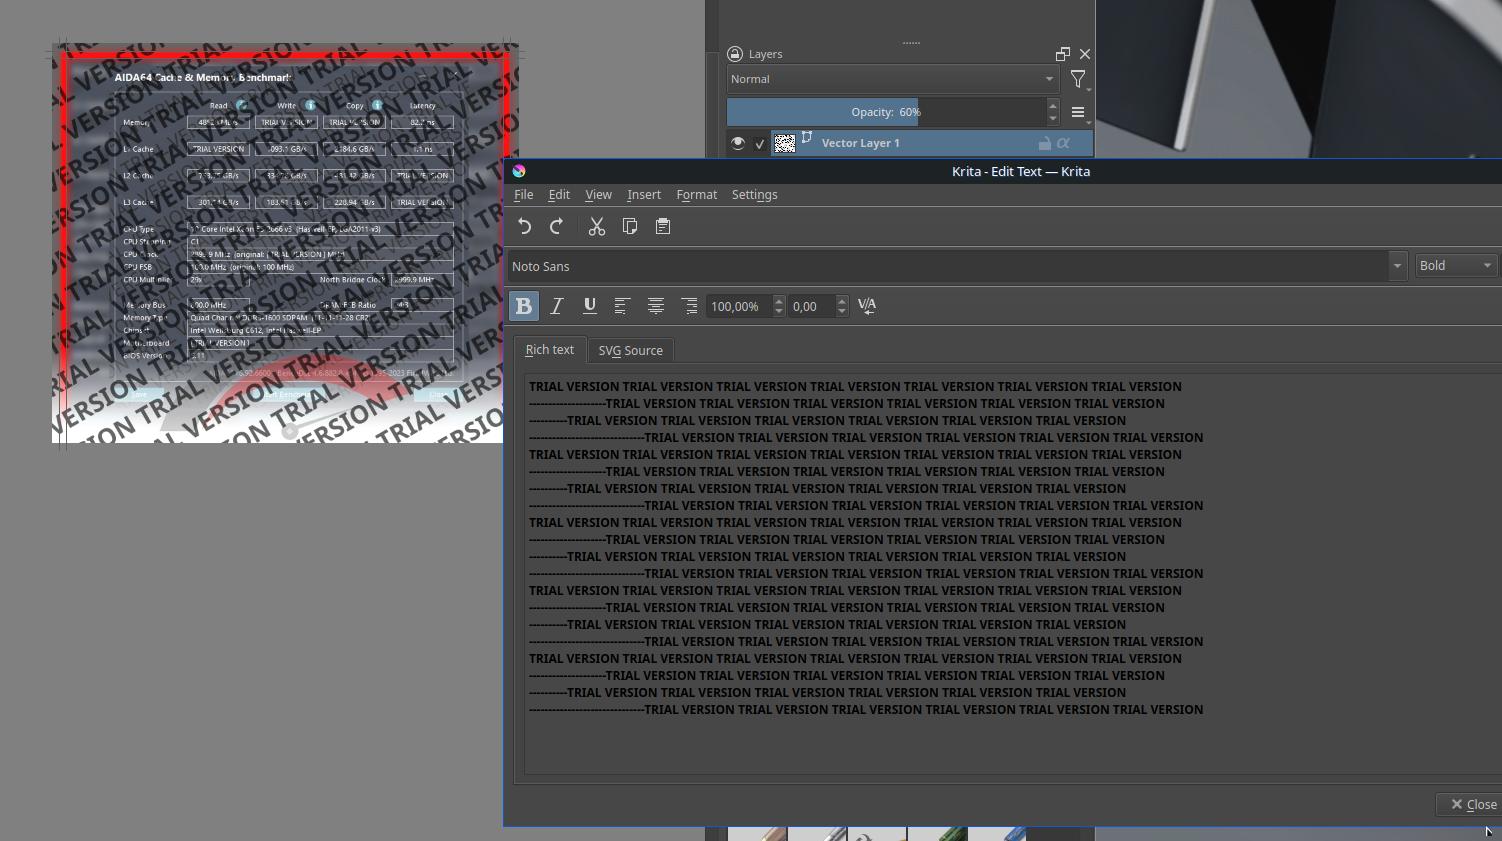Undo the last text edit
The width and height of the screenshot is (1502, 841).
pyautogui.click(x=525, y=227)
